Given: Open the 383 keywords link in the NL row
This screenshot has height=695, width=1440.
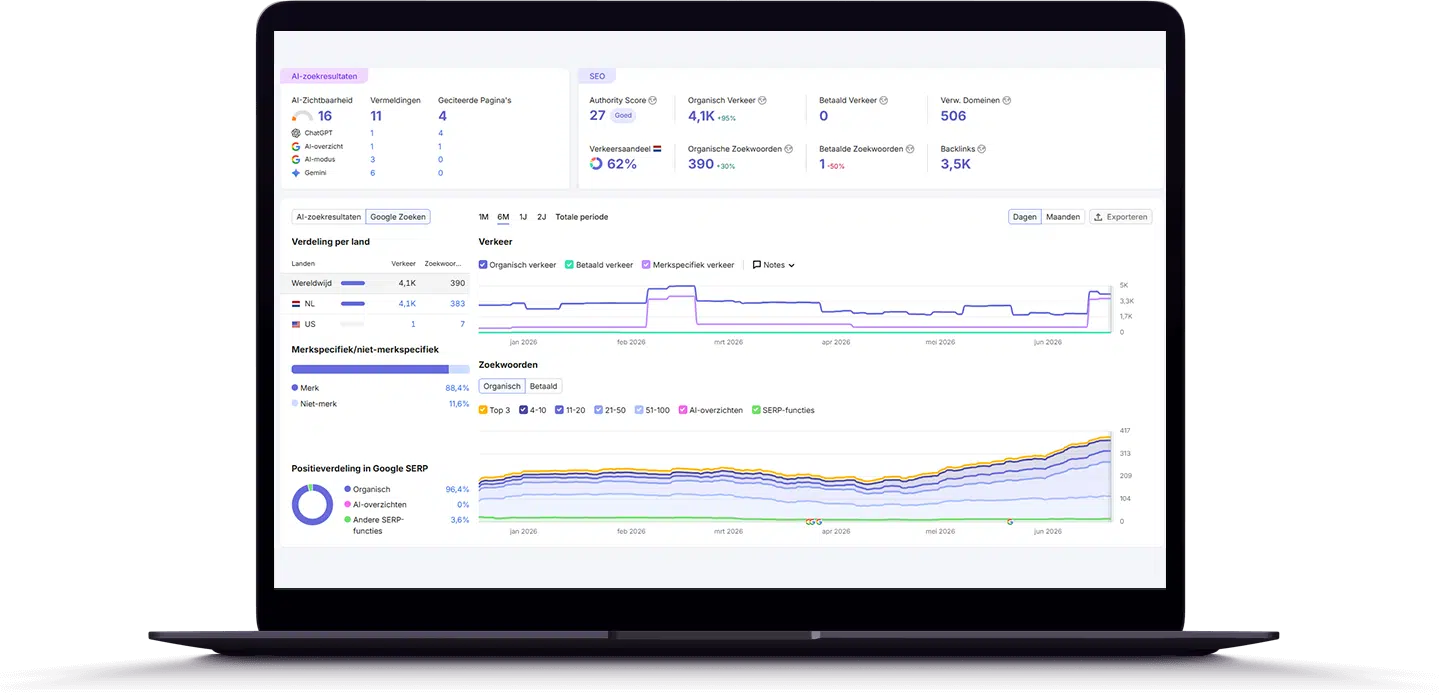Looking at the screenshot, I should point(457,304).
